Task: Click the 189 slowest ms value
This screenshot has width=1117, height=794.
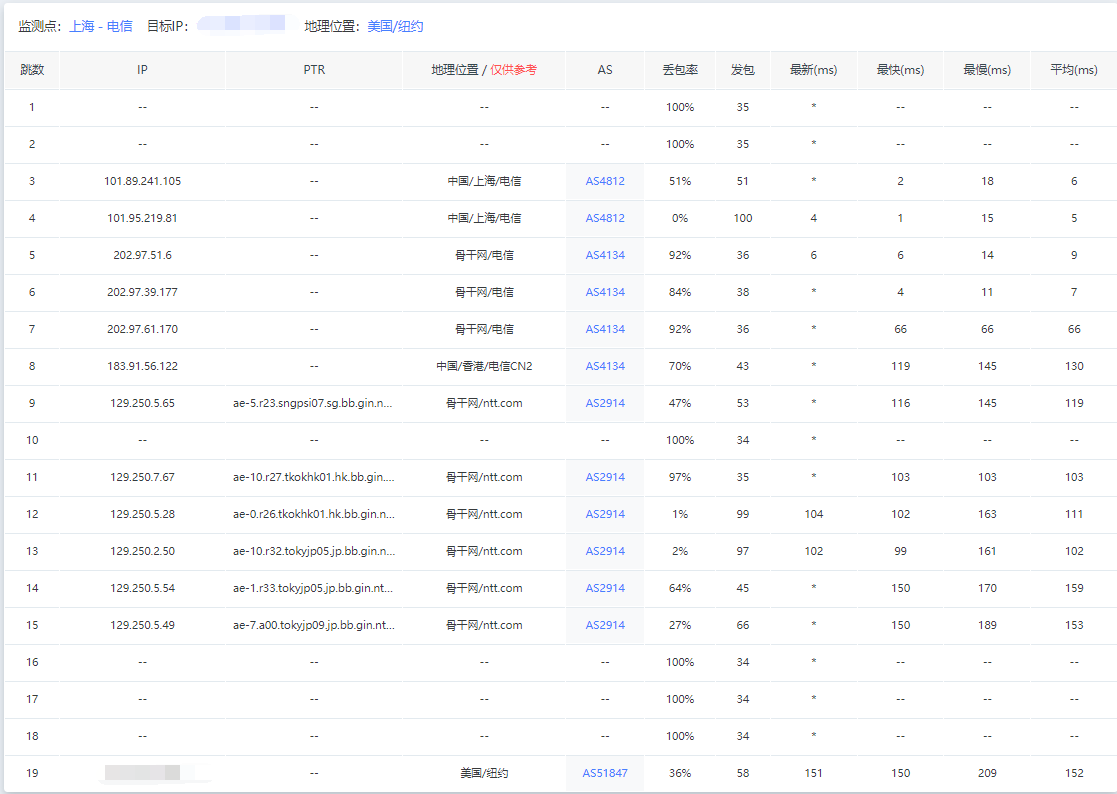Action: click(987, 625)
